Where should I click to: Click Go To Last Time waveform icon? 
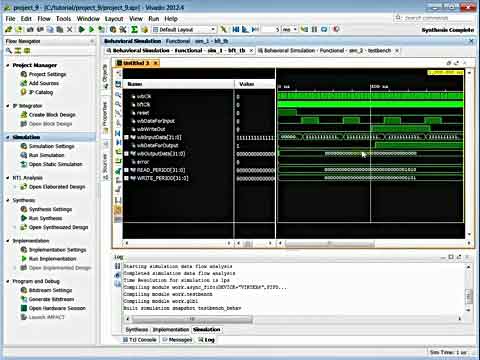pyautogui.click(x=118, y=142)
